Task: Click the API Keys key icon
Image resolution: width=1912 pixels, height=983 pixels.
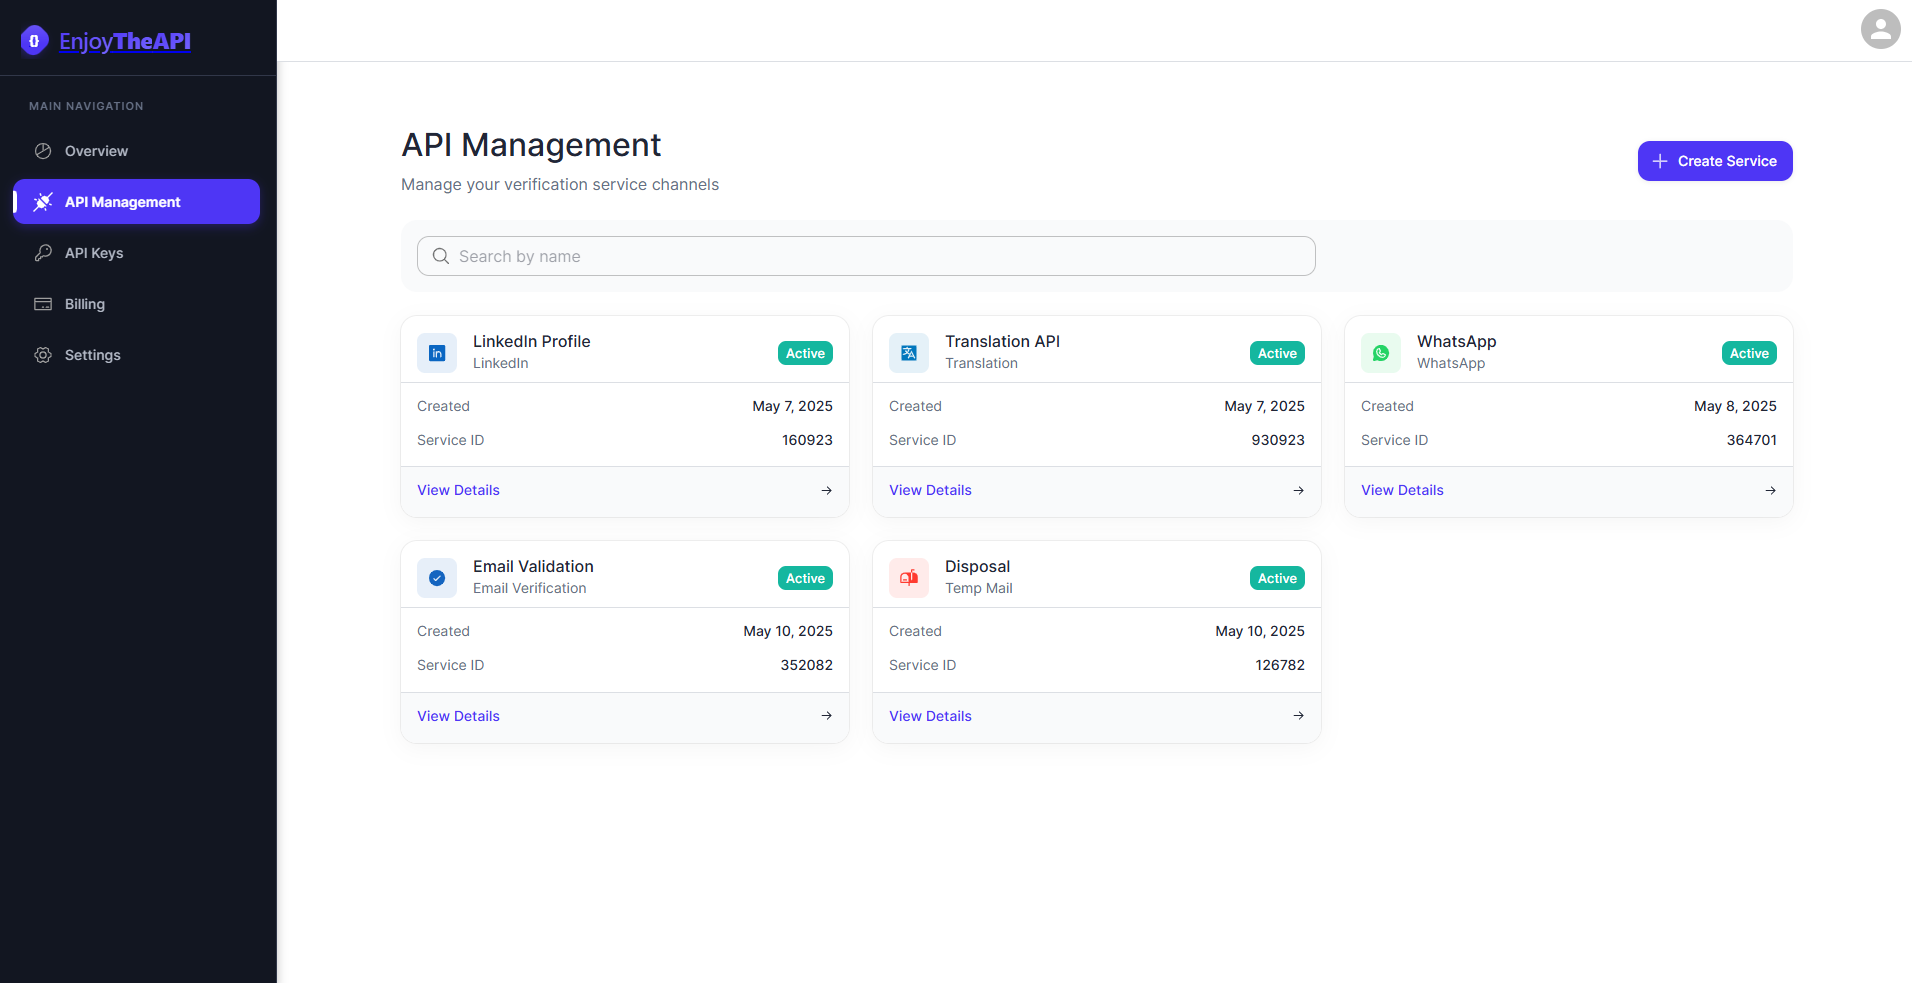Action: (x=43, y=253)
